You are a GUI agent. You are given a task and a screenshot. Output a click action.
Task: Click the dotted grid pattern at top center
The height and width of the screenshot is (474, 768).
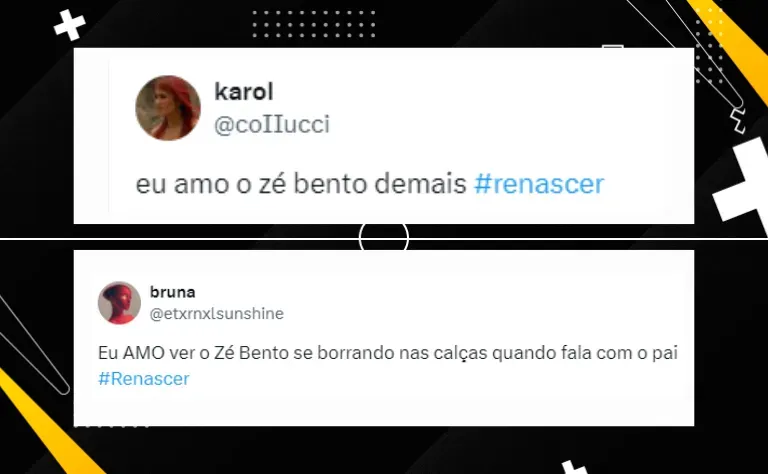point(313,24)
